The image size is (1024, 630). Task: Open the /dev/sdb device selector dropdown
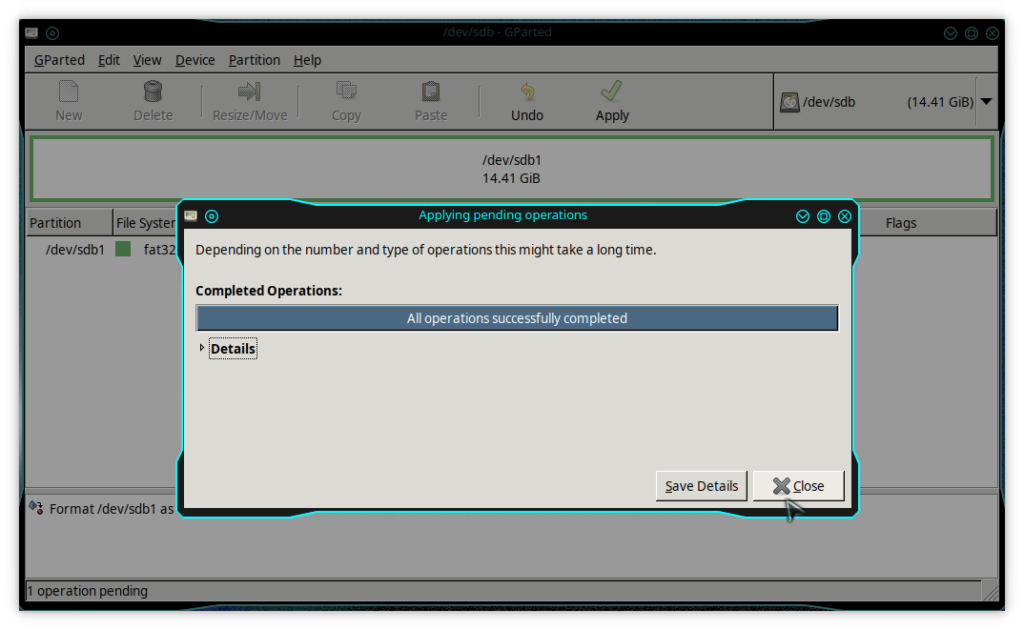985,101
